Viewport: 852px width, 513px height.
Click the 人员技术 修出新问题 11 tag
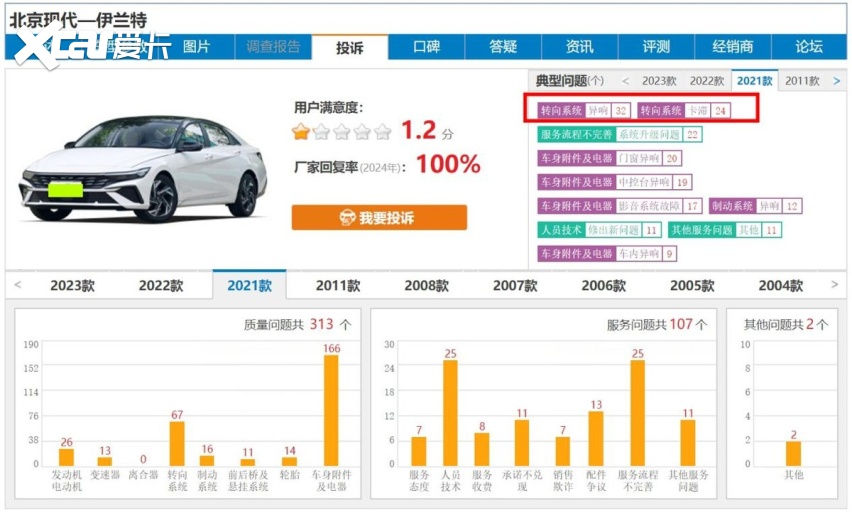(600, 230)
